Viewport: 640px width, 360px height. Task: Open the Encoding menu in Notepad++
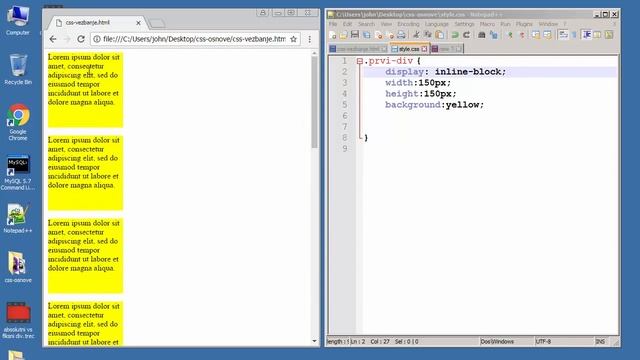(408, 24)
